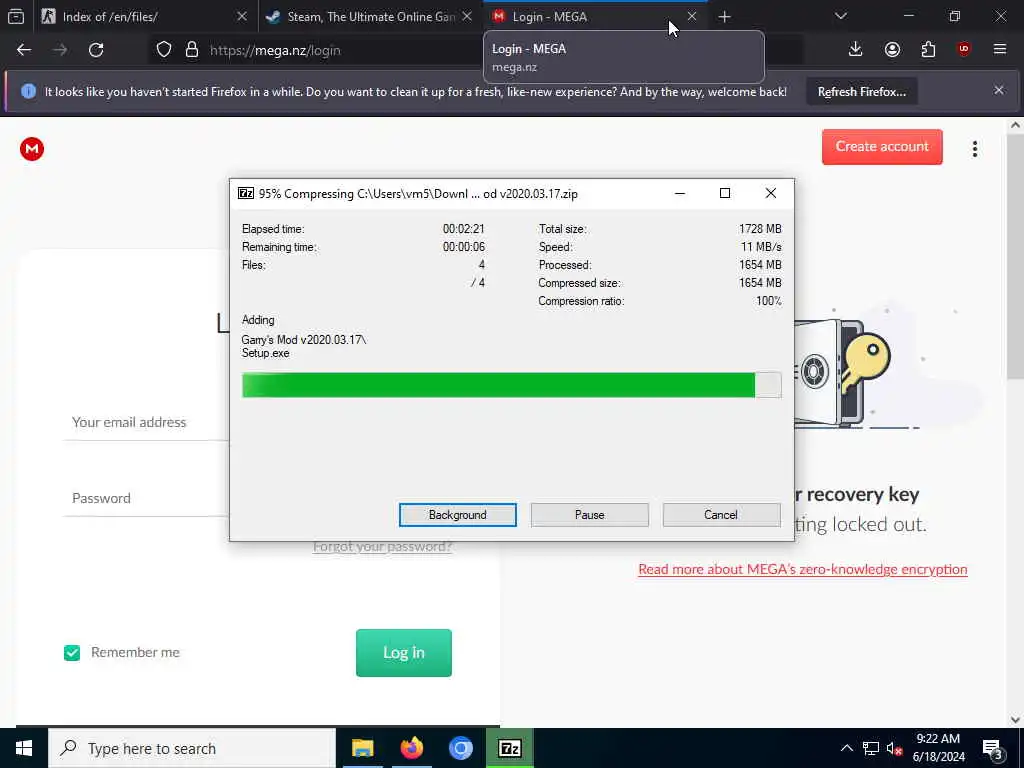Click the 7-Zip taskbar icon
The height and width of the screenshot is (768, 1024).
[509, 748]
